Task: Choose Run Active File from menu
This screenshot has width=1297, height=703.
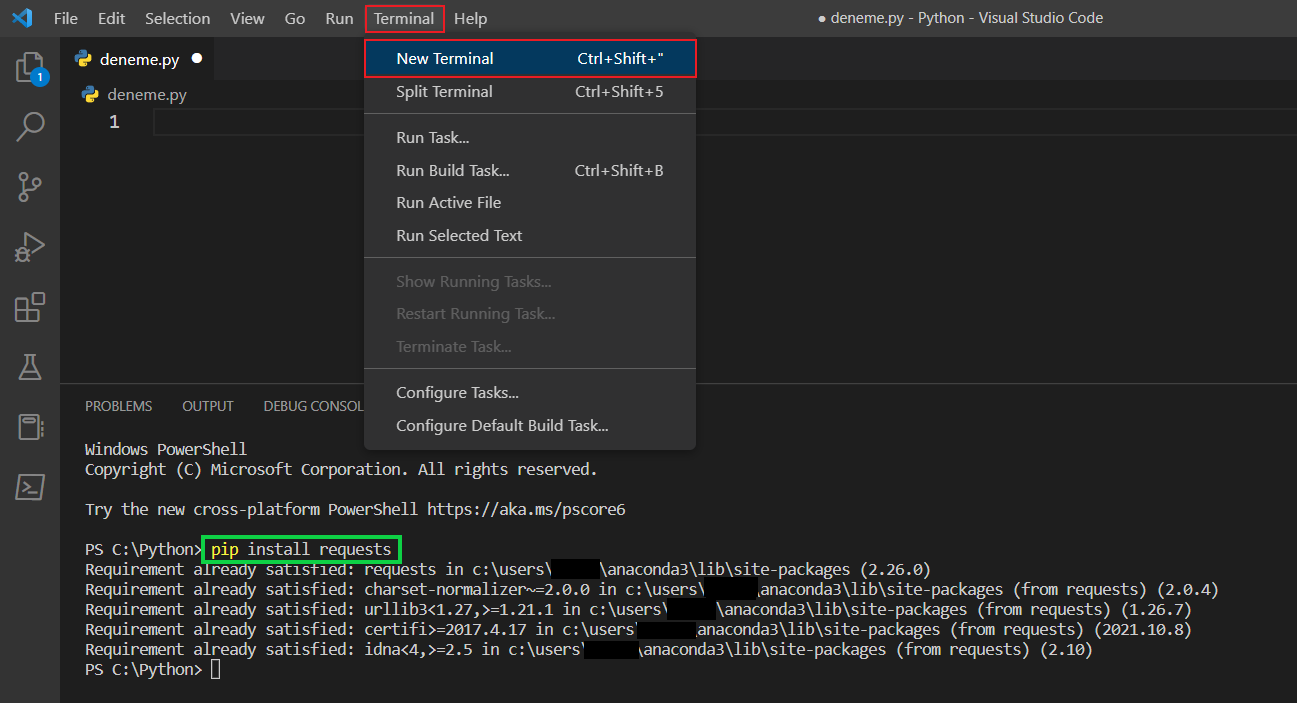Action: tap(448, 203)
